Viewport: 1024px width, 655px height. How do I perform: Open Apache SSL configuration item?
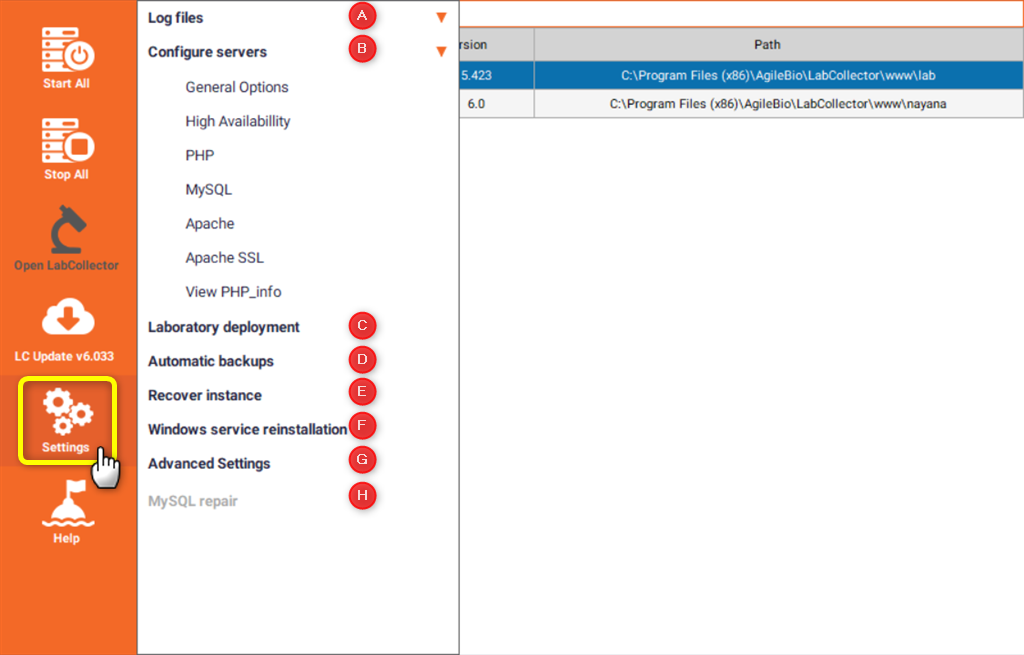(x=225, y=257)
